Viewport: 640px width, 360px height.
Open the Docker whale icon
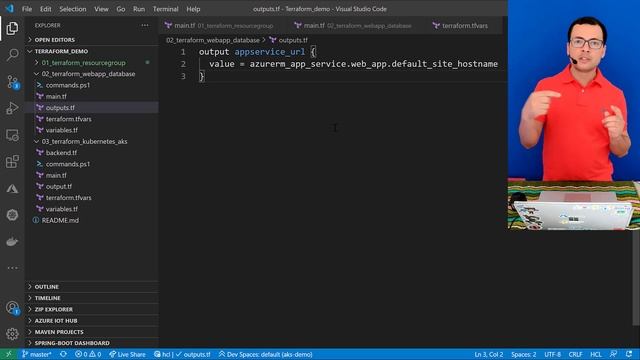coord(12,242)
